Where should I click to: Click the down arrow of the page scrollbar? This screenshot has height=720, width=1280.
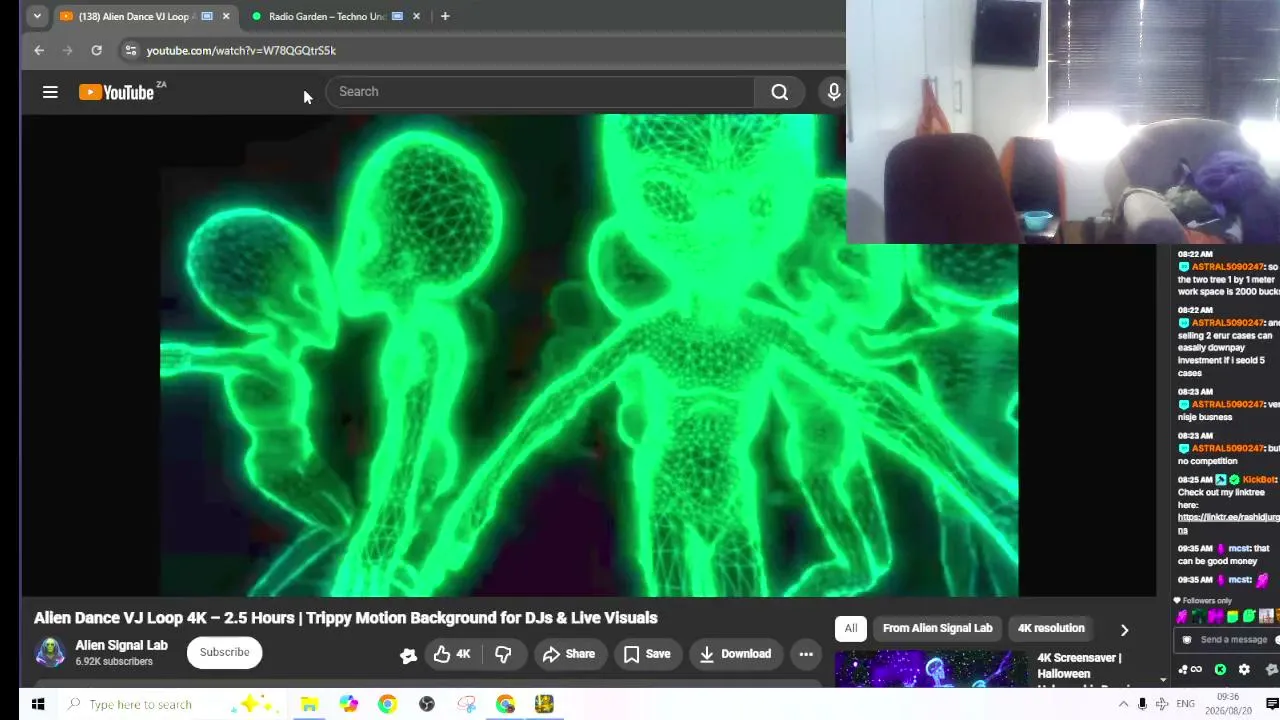(x=1162, y=680)
